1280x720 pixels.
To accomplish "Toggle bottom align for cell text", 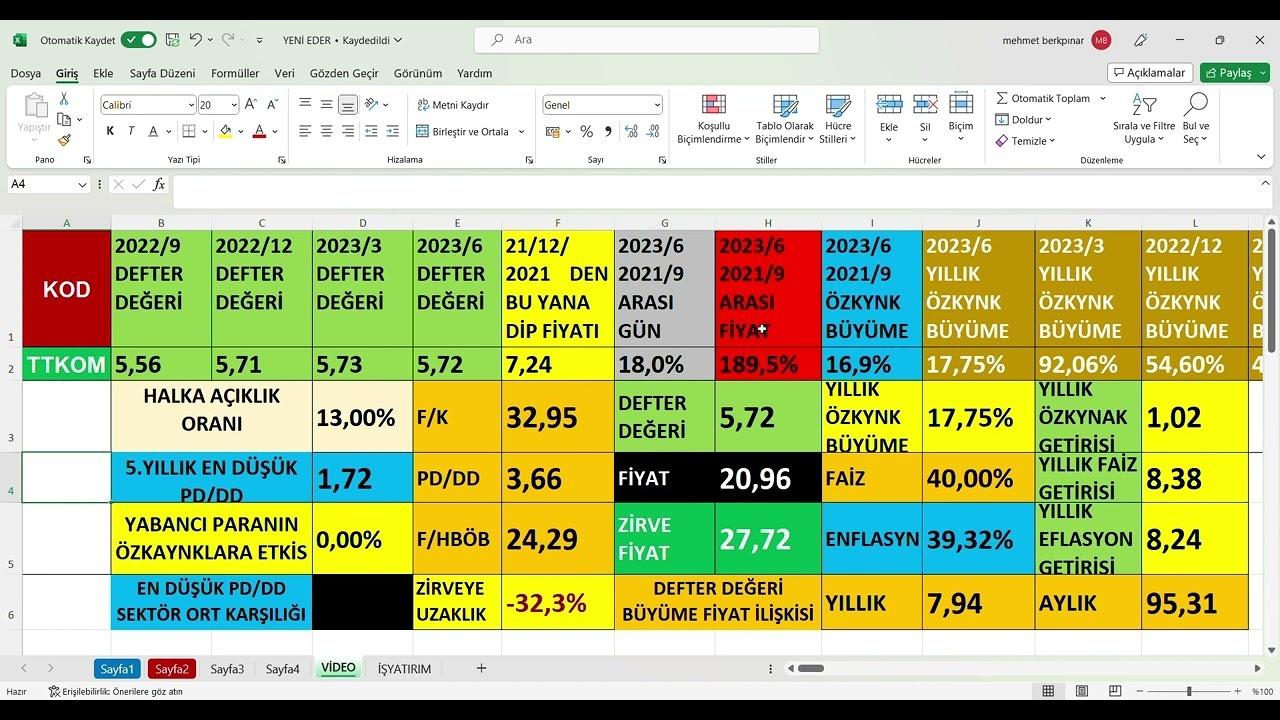I will point(347,105).
